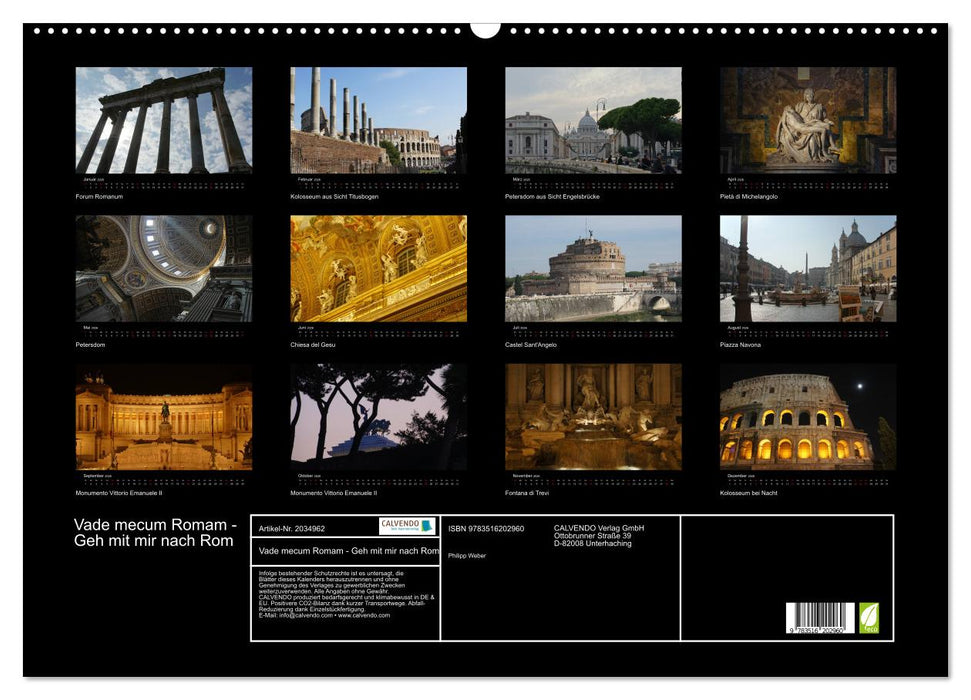The image size is (971, 700).
Task: Click author name Philipp Weber
Action: point(467,555)
